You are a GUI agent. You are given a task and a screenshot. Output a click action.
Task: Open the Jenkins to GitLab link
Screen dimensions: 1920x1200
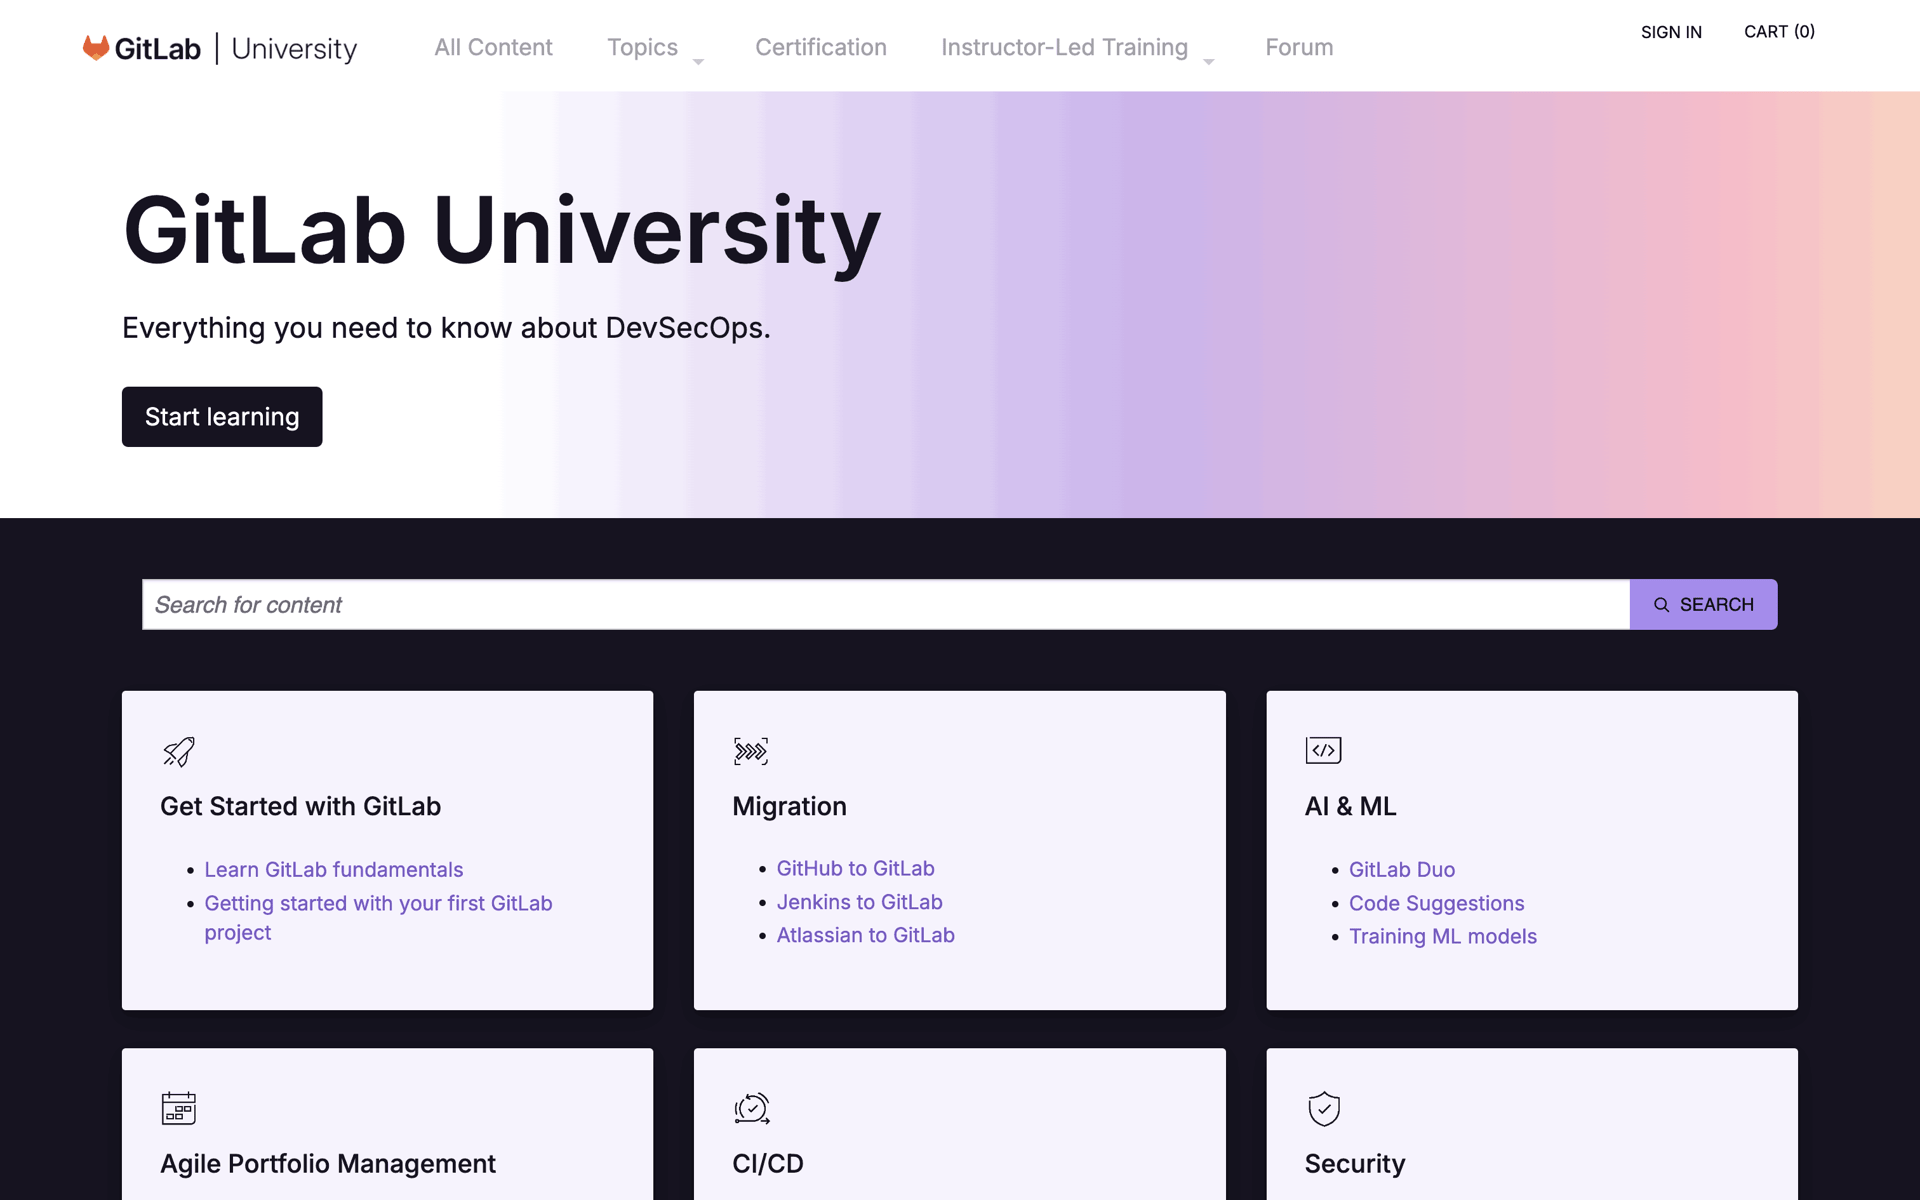pos(859,902)
